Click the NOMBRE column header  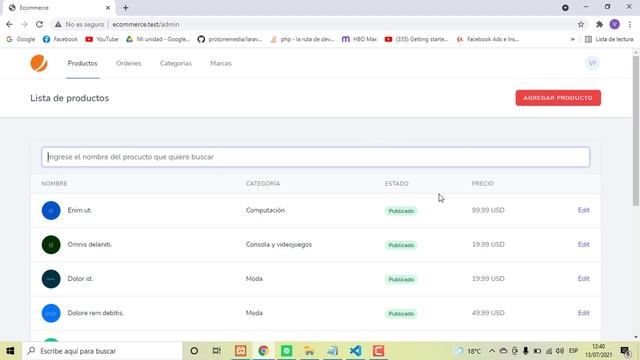(x=54, y=184)
